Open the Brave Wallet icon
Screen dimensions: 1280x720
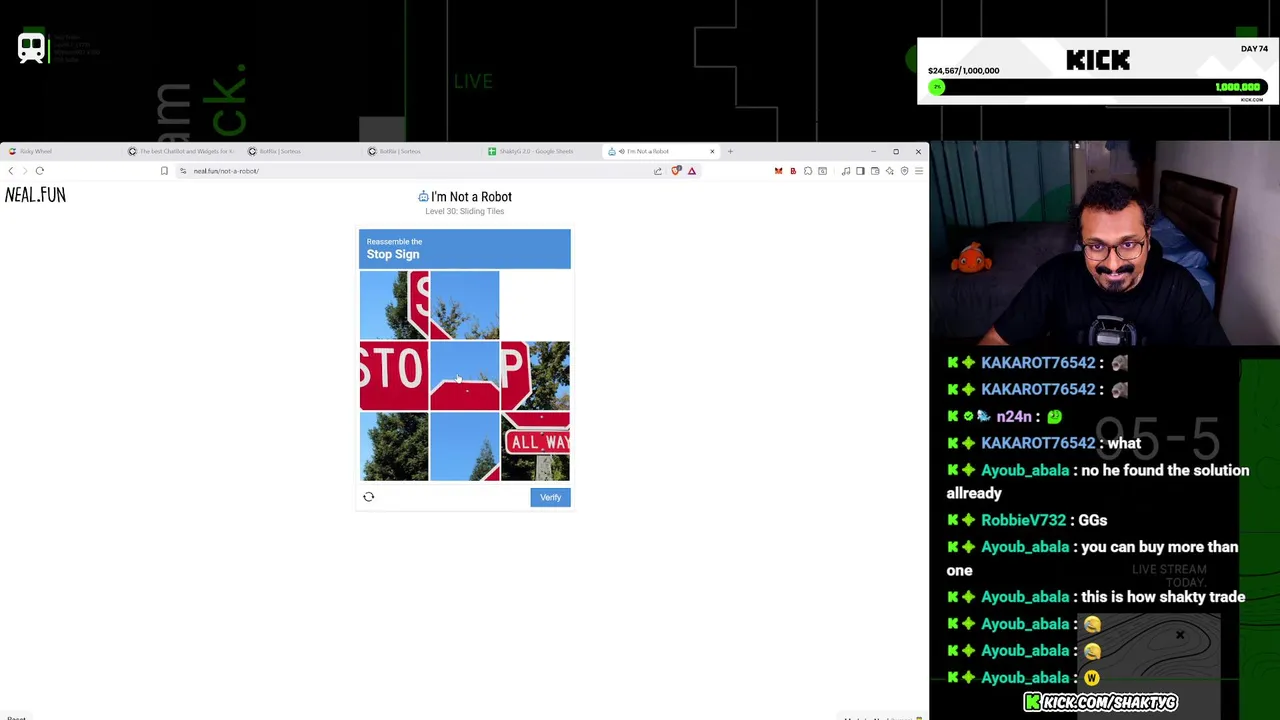click(875, 171)
